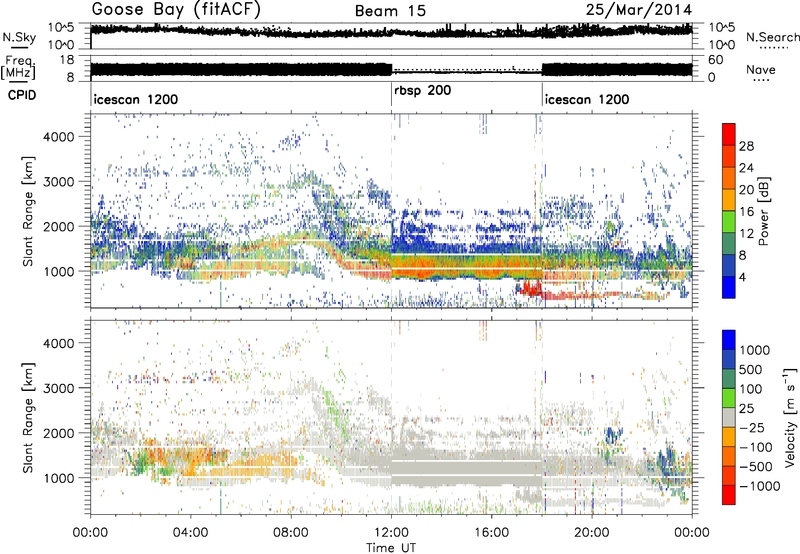Click the -500 label on Velocity colorbar

click(x=758, y=467)
